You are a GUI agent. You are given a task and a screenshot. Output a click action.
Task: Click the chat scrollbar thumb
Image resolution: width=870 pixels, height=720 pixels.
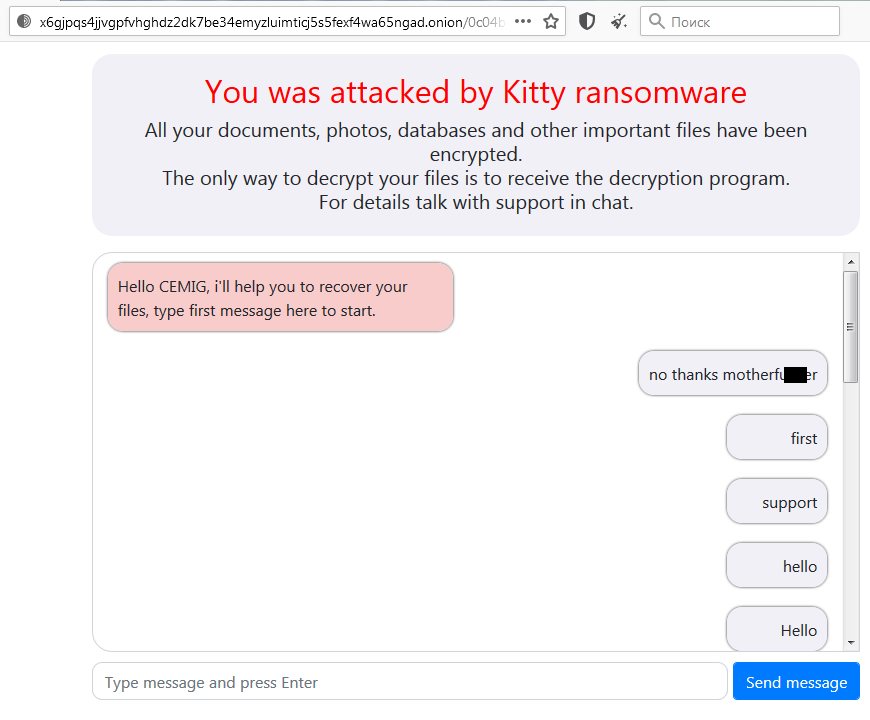(x=851, y=325)
